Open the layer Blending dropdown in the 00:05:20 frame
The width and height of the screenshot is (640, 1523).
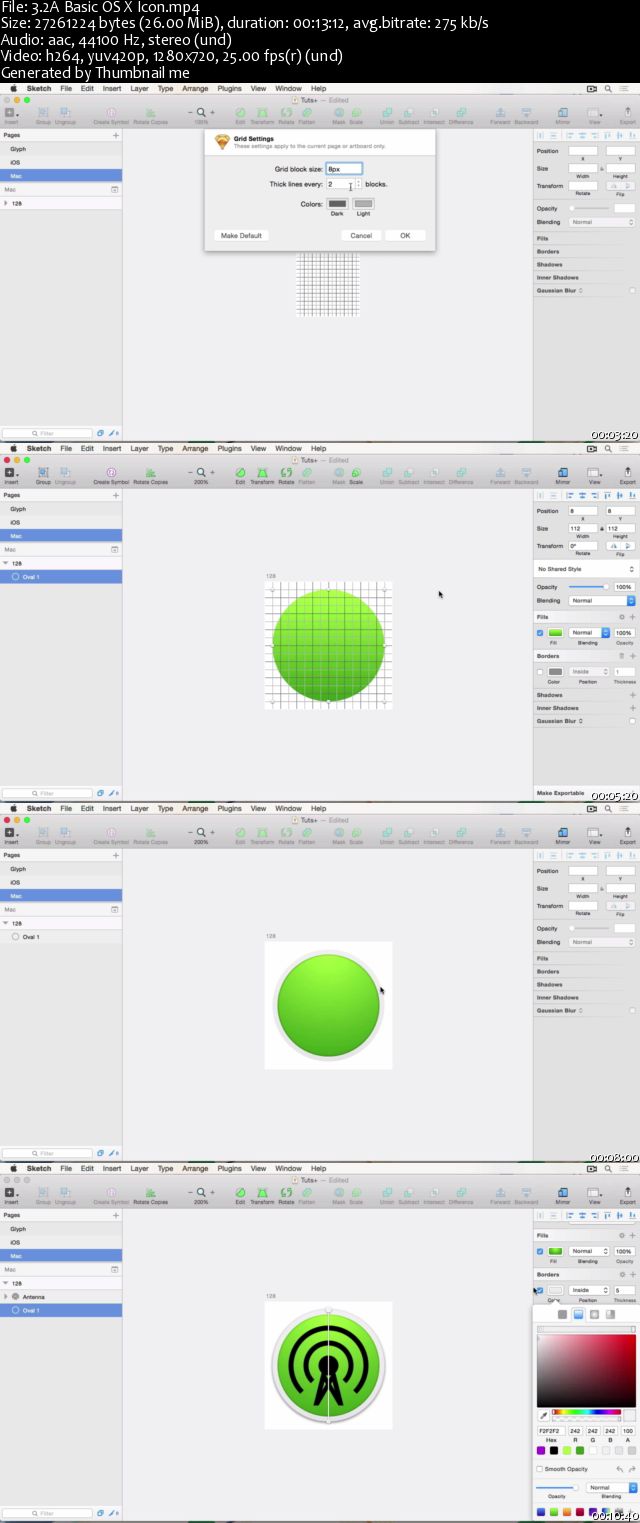point(602,601)
